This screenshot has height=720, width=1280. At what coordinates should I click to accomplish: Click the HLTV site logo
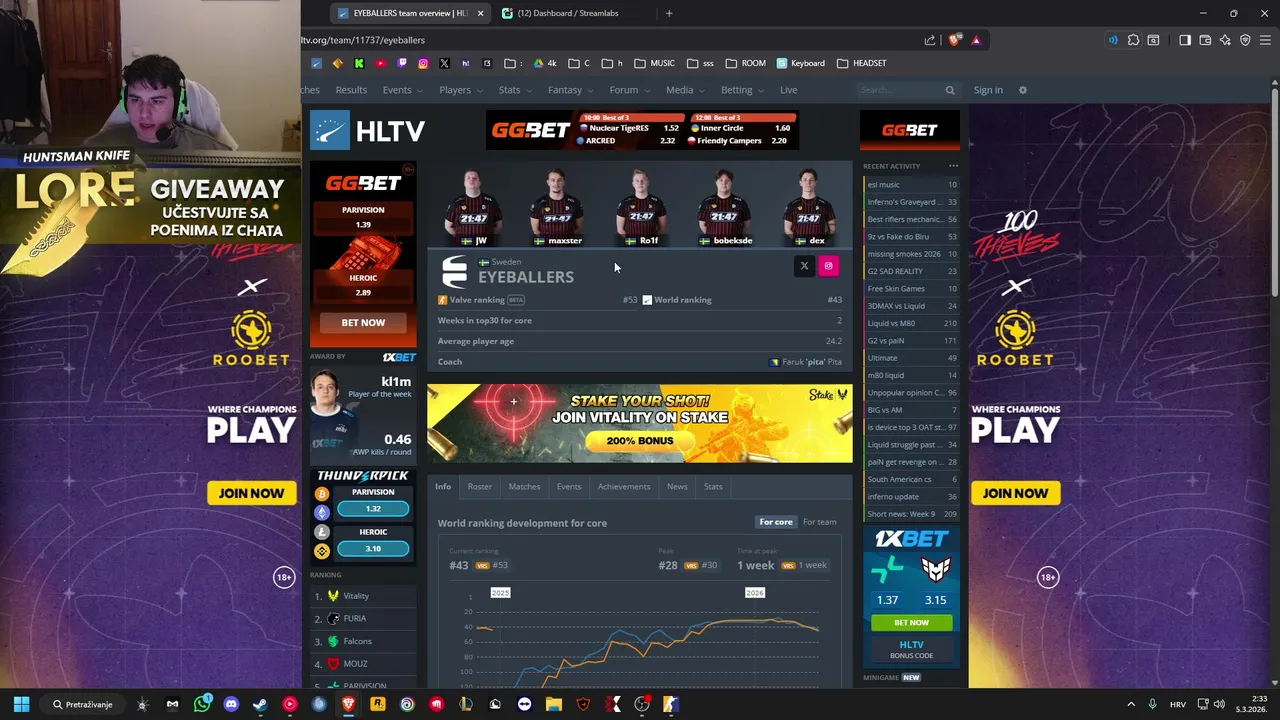tap(367, 131)
